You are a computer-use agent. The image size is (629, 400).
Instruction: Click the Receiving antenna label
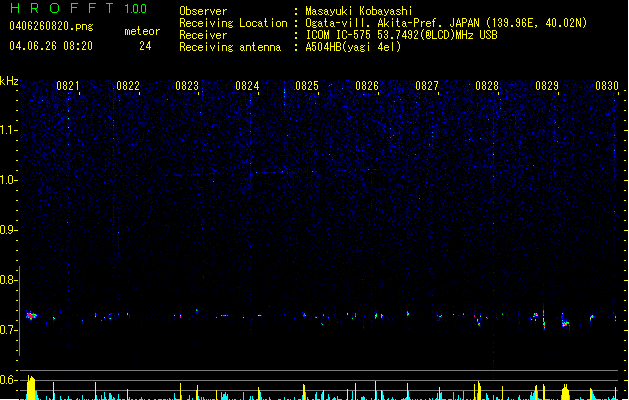(230, 47)
